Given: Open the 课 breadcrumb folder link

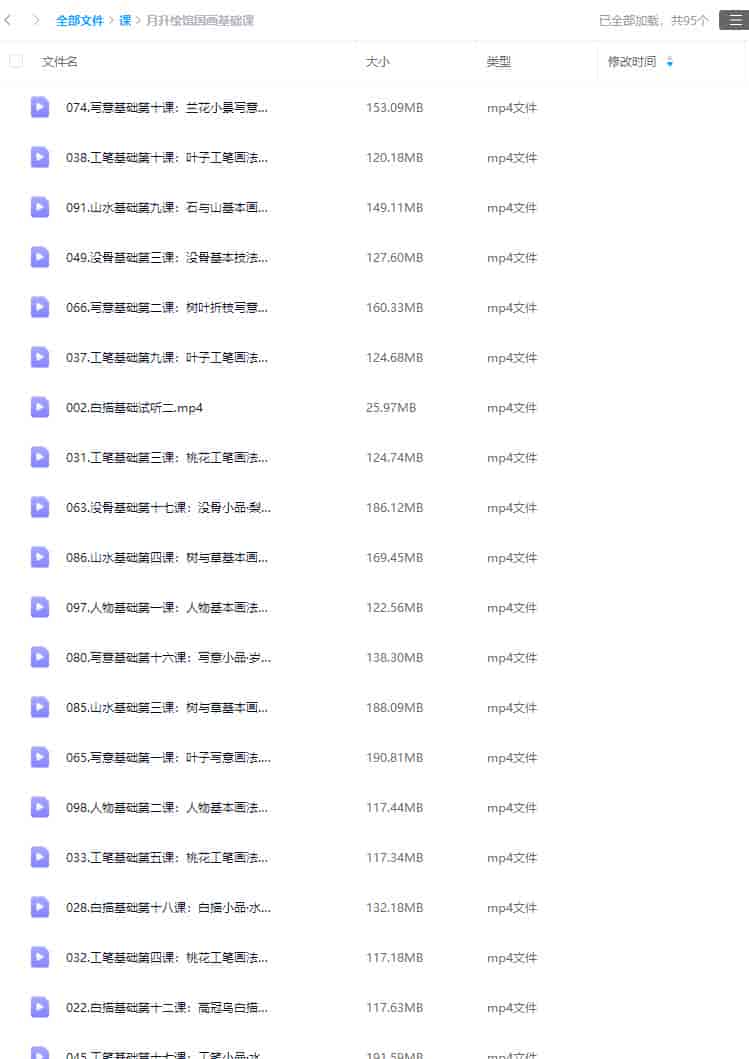Looking at the screenshot, I should click(125, 20).
